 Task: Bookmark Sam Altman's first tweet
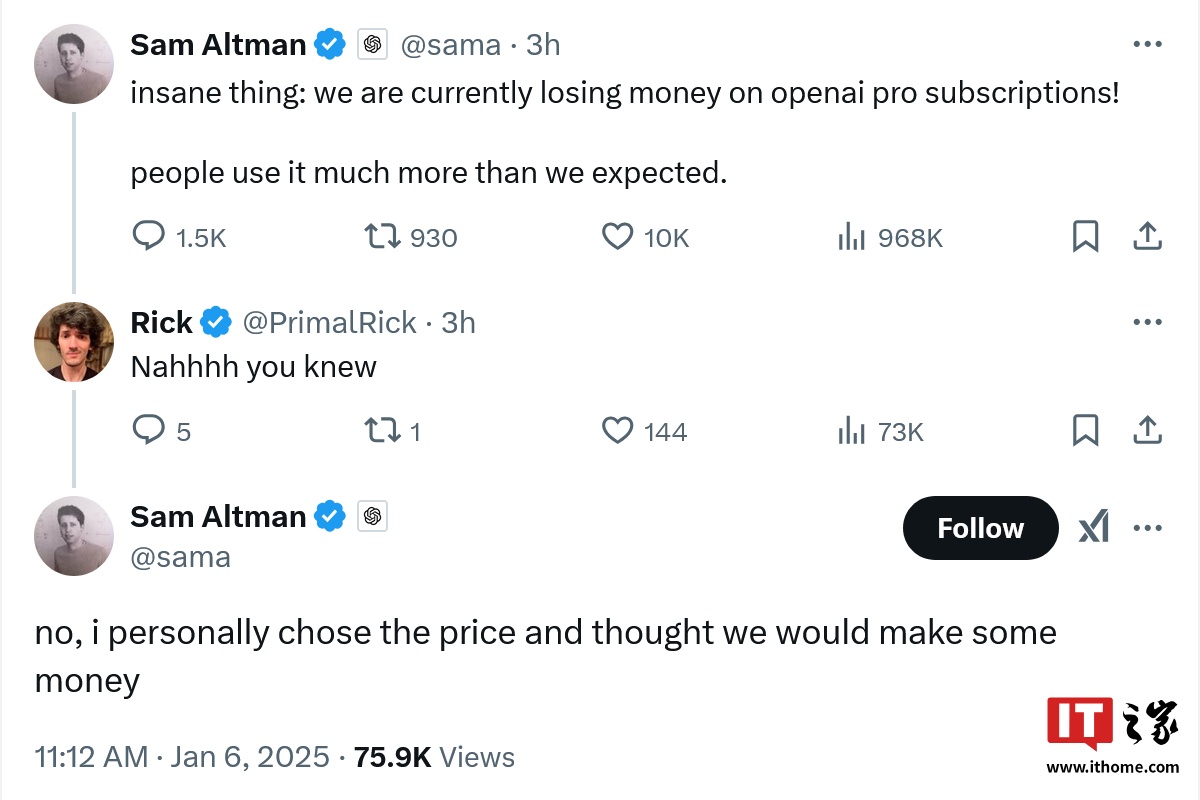pyautogui.click(x=1085, y=237)
